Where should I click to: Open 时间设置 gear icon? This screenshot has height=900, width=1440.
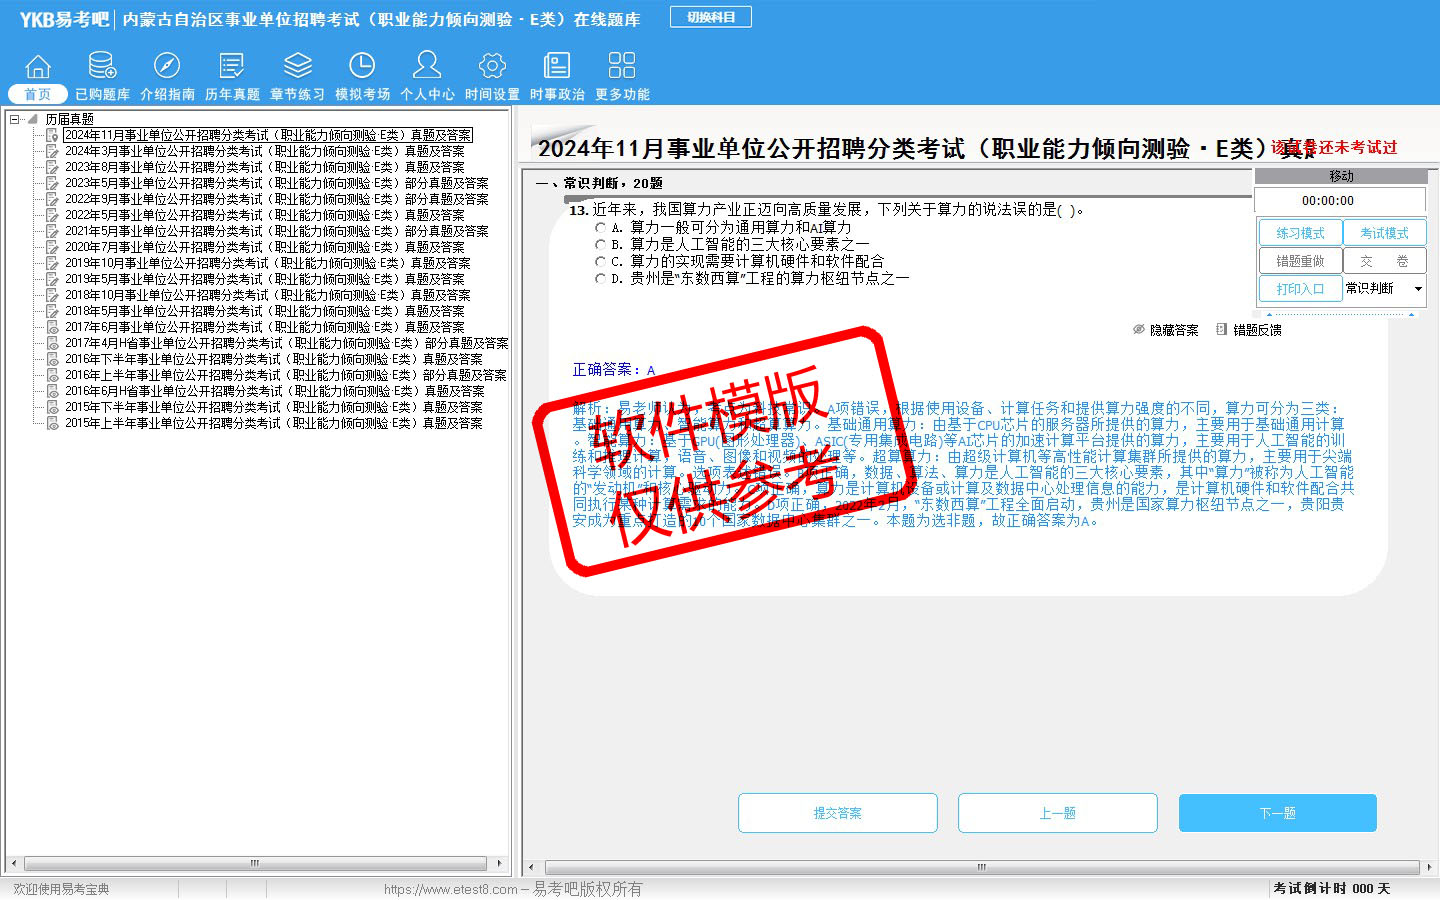pos(492,67)
